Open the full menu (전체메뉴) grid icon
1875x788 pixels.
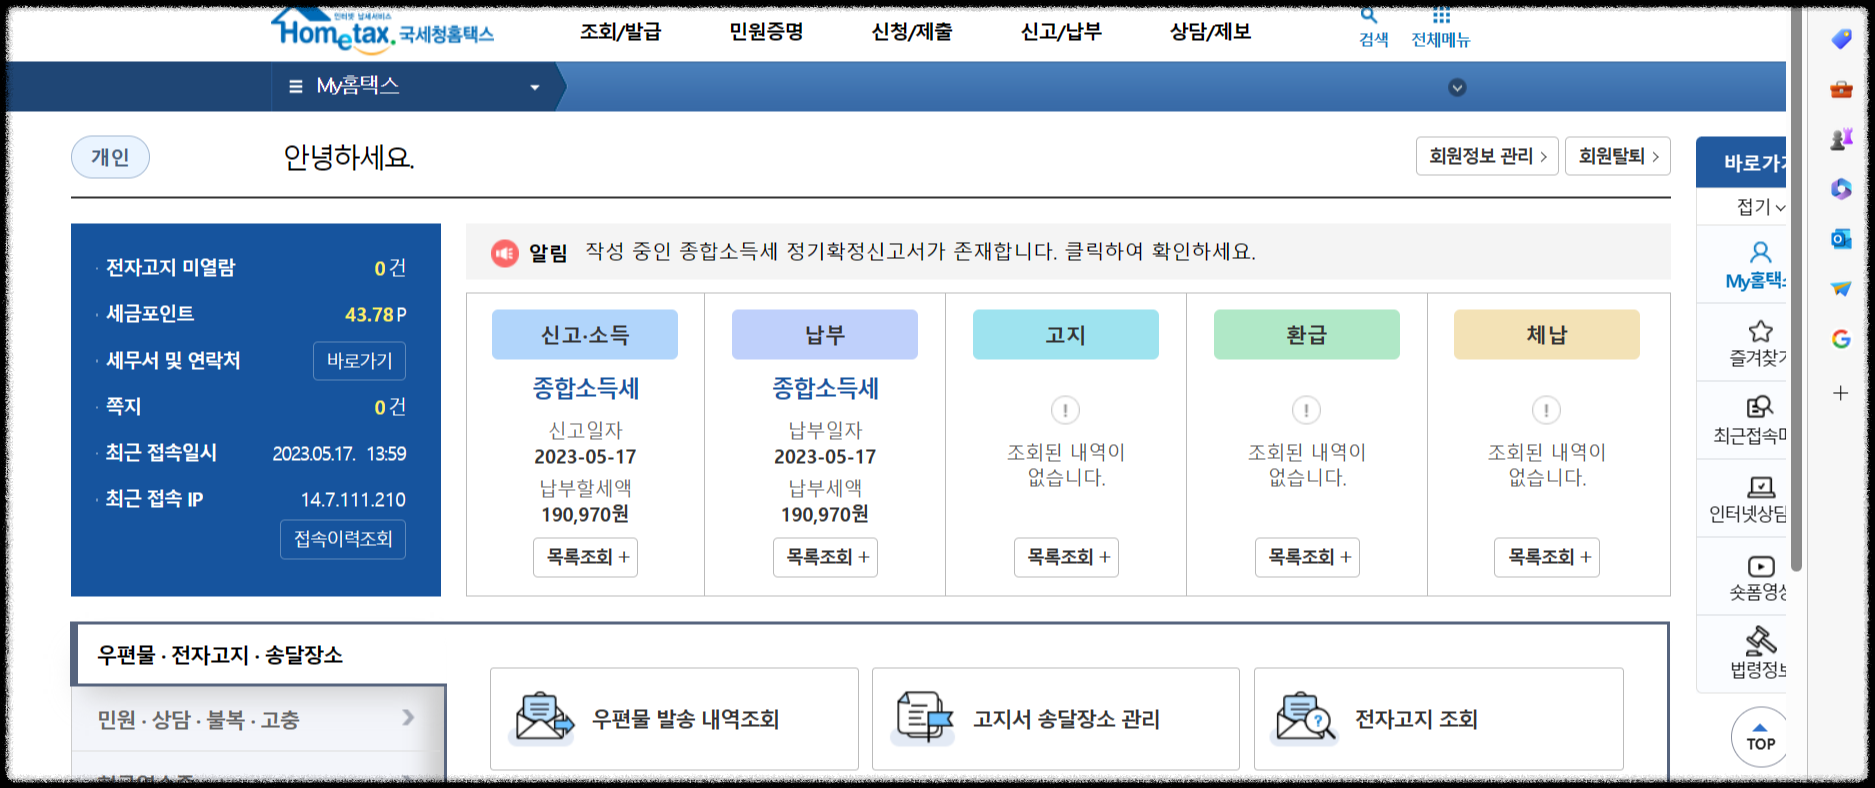point(1441,15)
